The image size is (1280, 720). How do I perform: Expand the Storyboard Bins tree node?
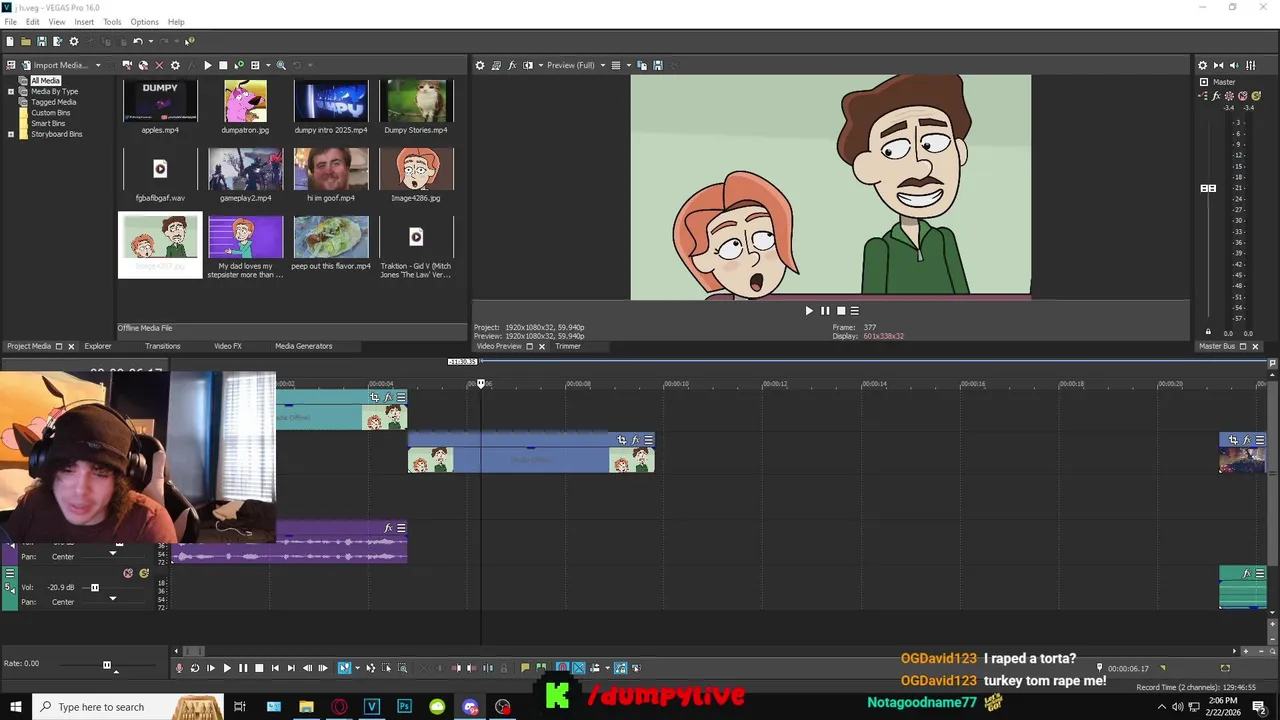point(11,134)
